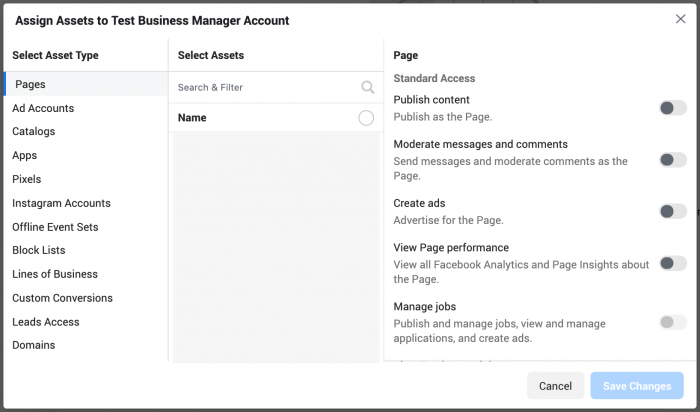Click Save Changes button
Screen dimensions: 700x412
637,386
